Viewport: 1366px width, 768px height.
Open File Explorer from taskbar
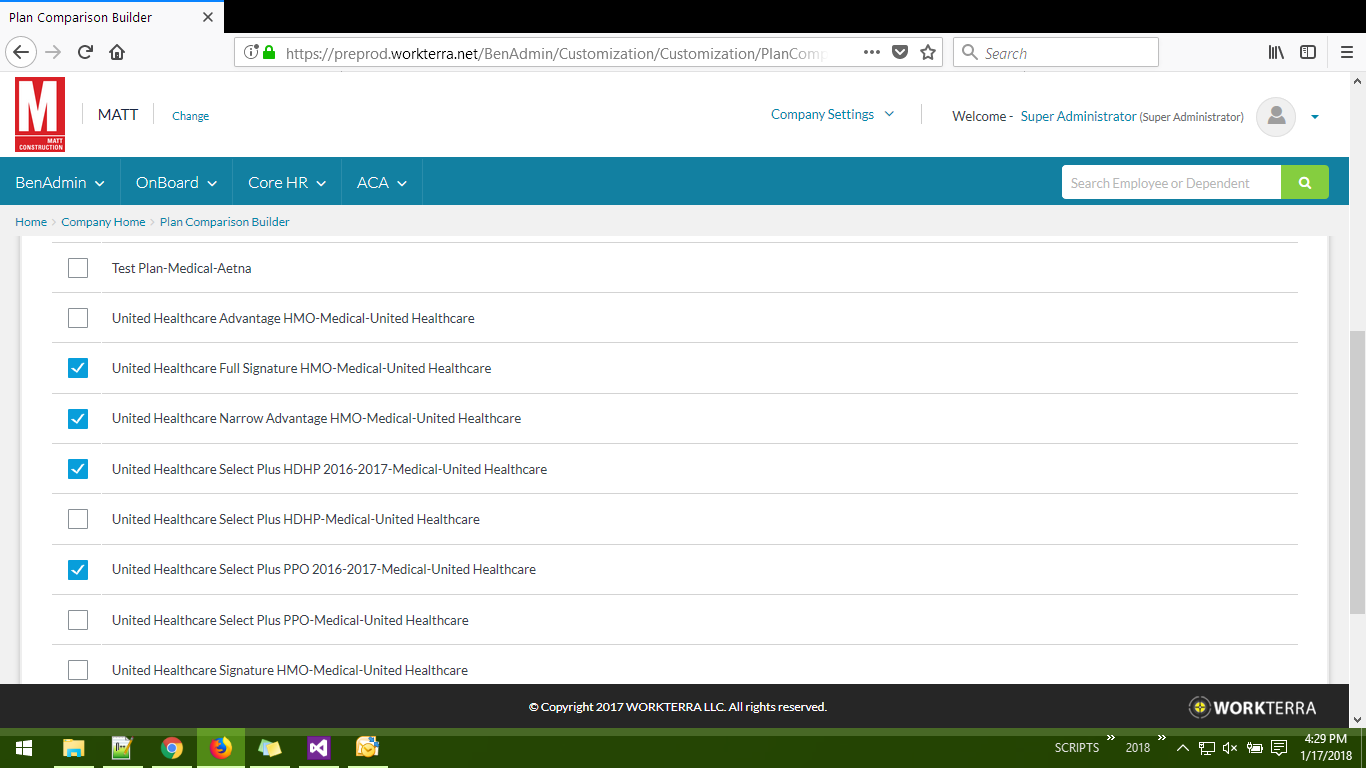coord(73,748)
